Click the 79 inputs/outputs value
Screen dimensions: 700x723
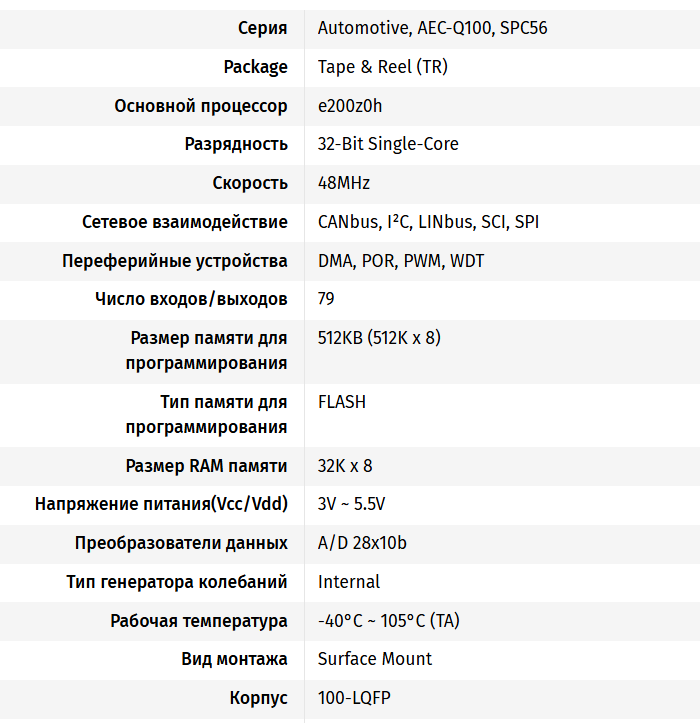(326, 299)
